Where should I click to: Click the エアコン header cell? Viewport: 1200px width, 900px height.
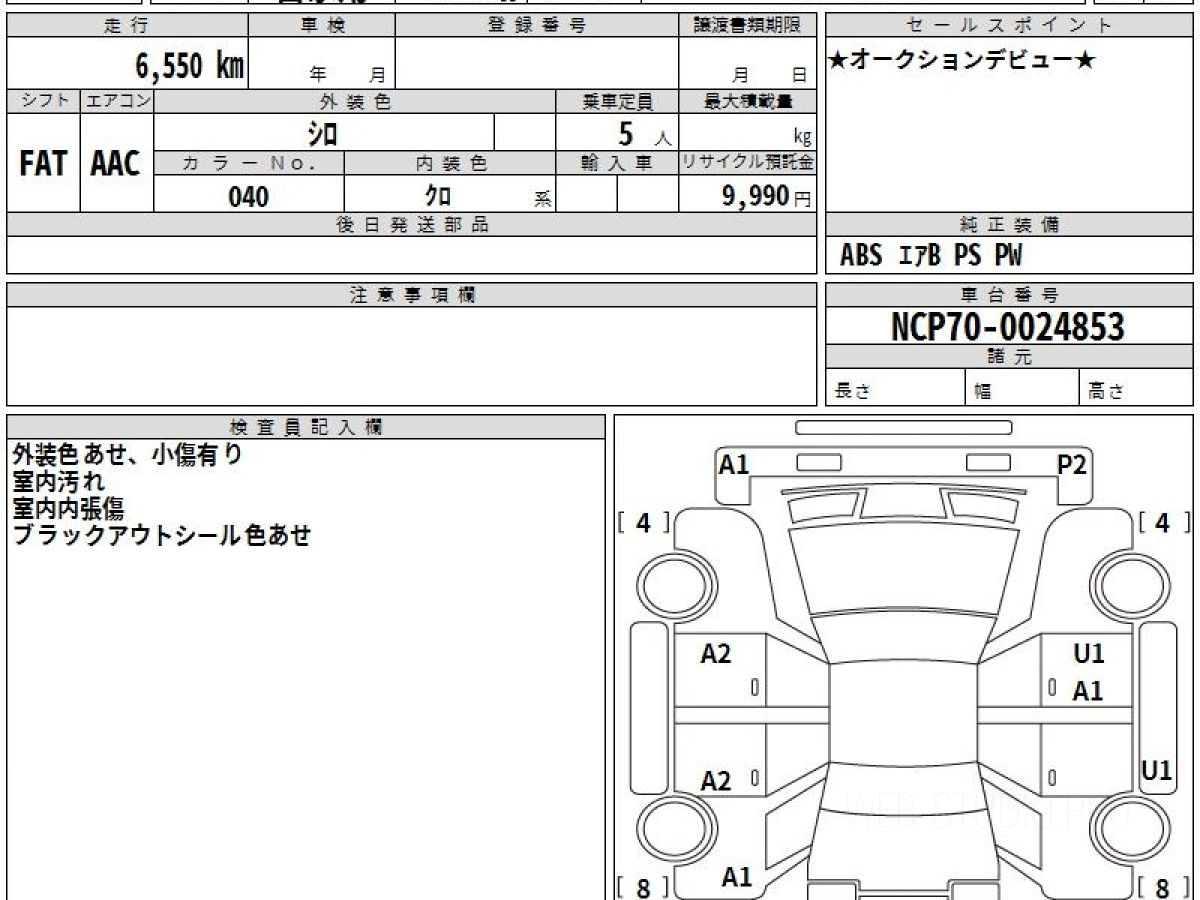click(x=117, y=101)
